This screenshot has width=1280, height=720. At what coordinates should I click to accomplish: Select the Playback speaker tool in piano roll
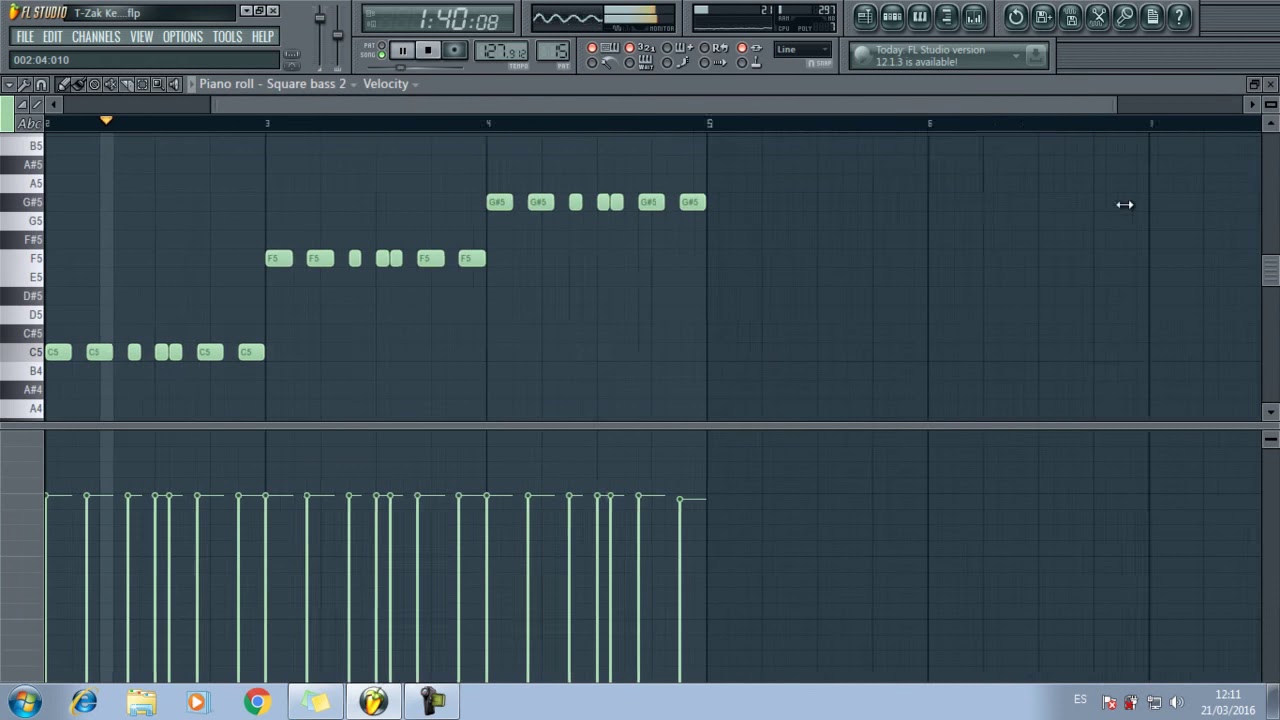(x=174, y=84)
